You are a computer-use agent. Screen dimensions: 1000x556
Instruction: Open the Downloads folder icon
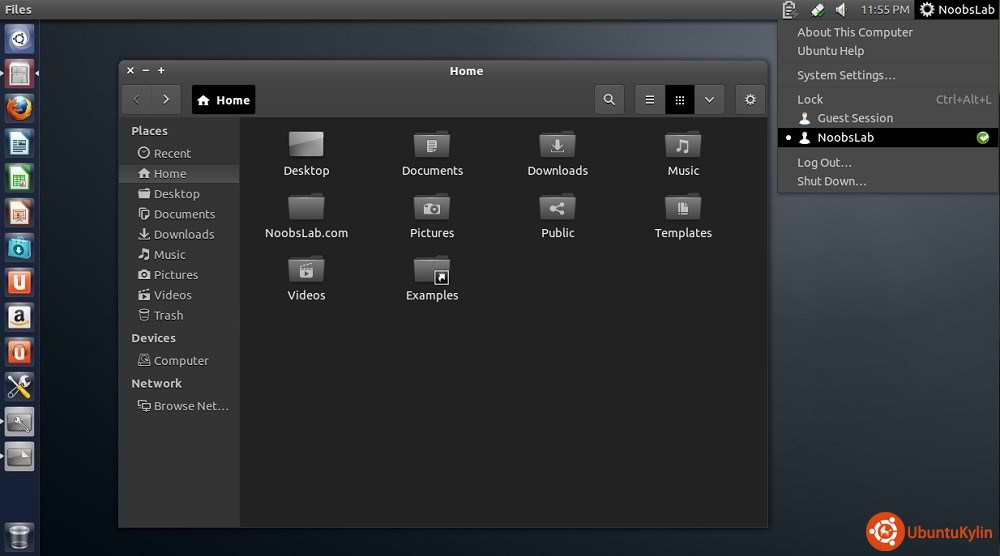click(557, 146)
